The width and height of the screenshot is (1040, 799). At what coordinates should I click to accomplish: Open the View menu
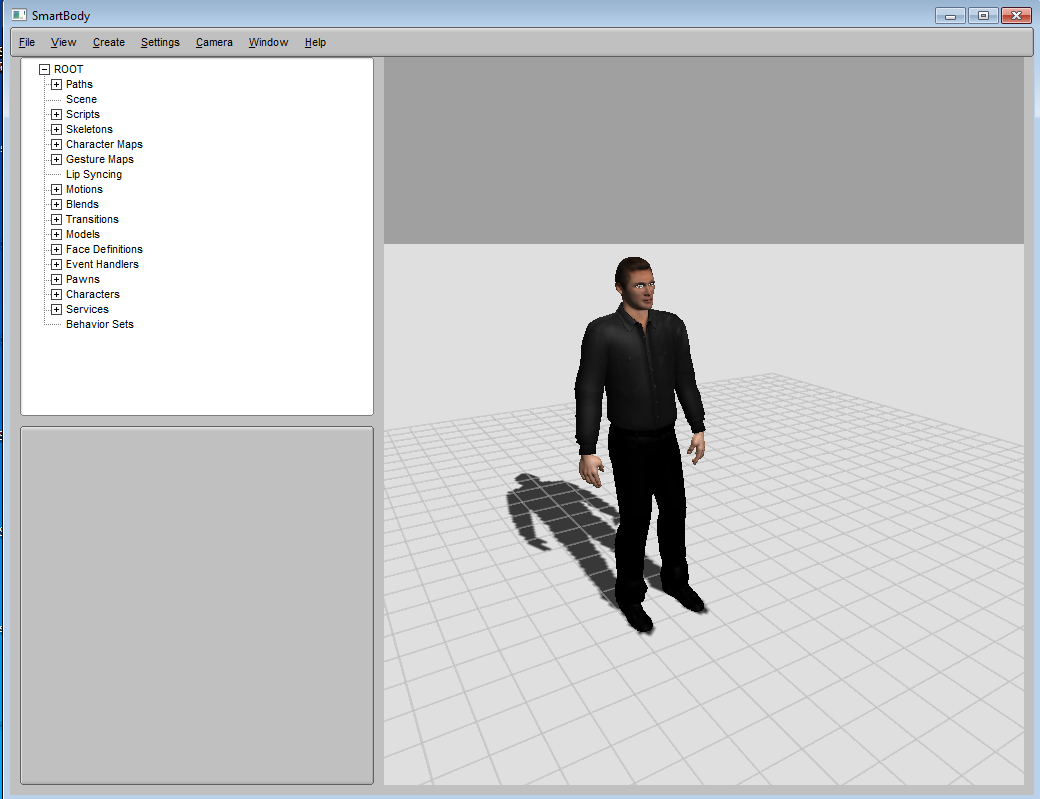pos(64,42)
